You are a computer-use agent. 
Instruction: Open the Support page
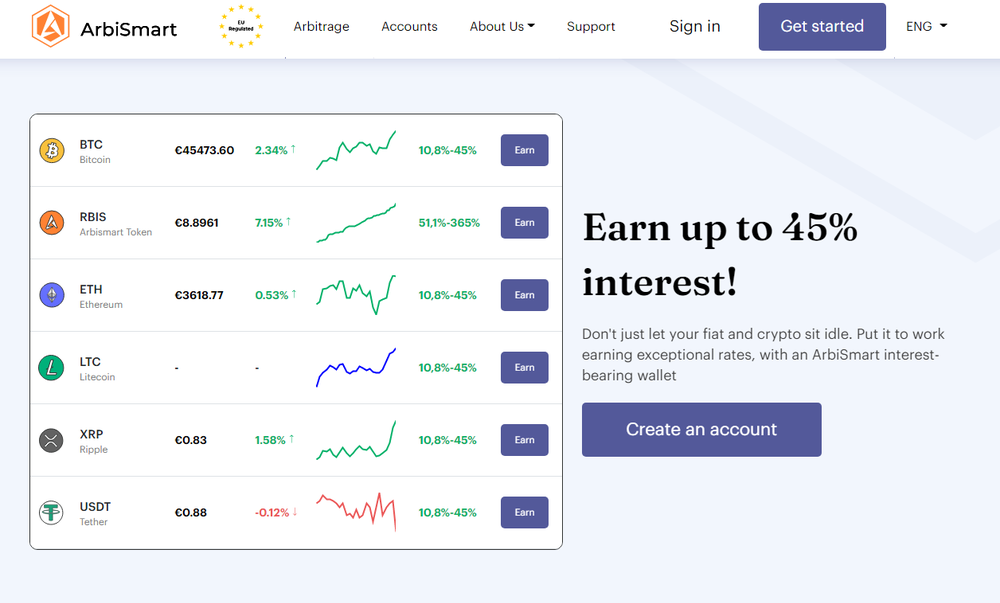[x=590, y=26]
